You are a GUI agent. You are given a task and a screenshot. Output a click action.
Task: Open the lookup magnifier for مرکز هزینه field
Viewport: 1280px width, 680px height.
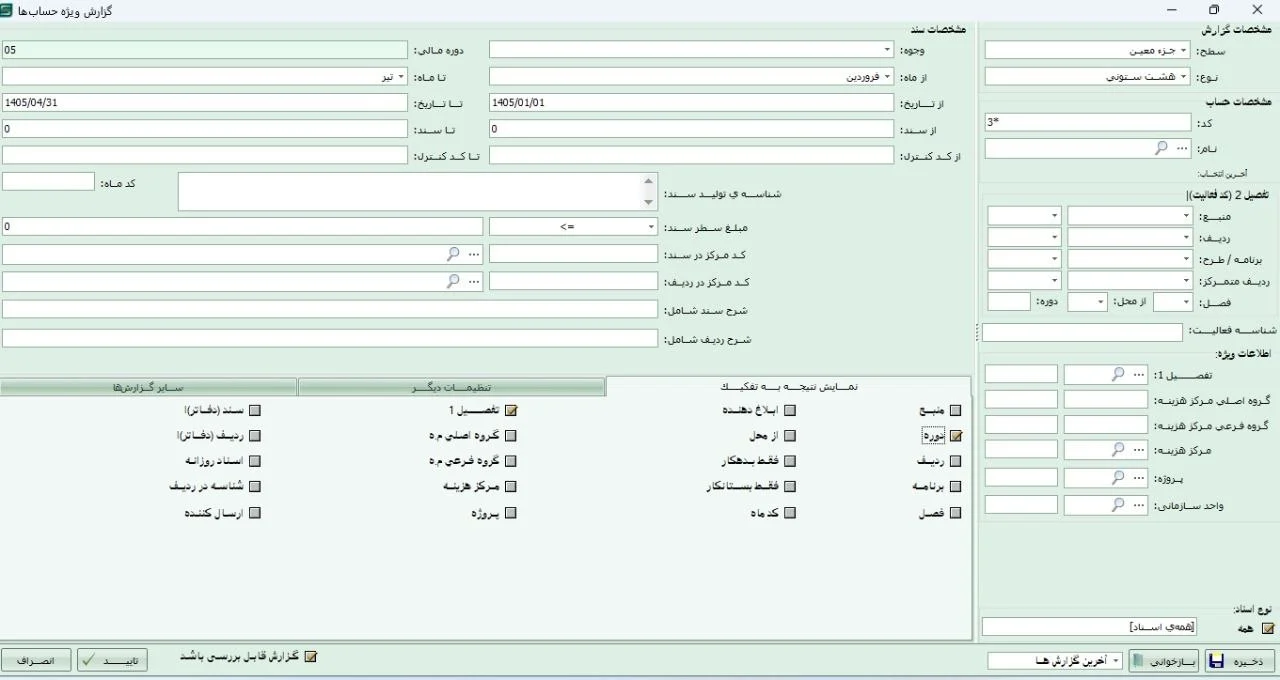[x=1119, y=450]
